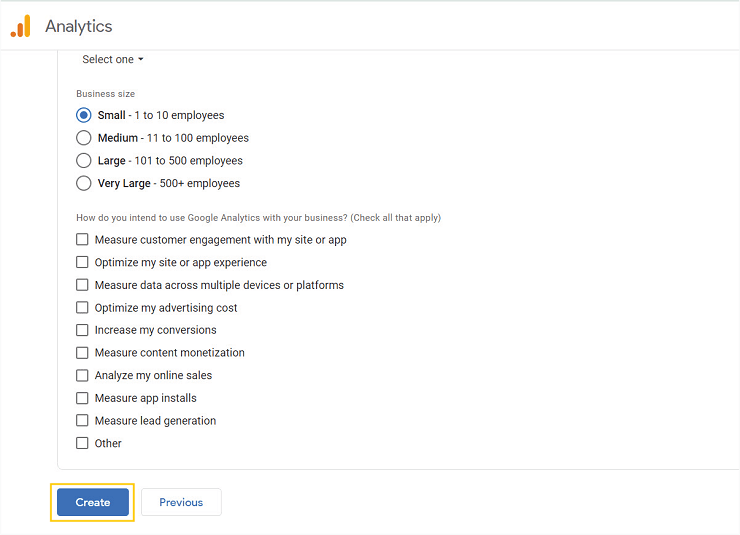Check Measure customer engagement with my site
This screenshot has width=740, height=535.
point(82,239)
